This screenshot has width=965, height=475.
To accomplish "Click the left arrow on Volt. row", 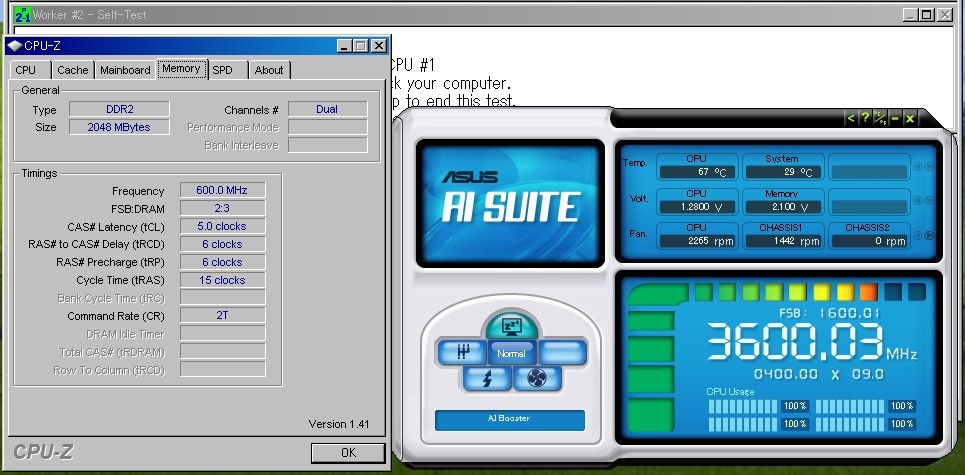I will [x=918, y=201].
